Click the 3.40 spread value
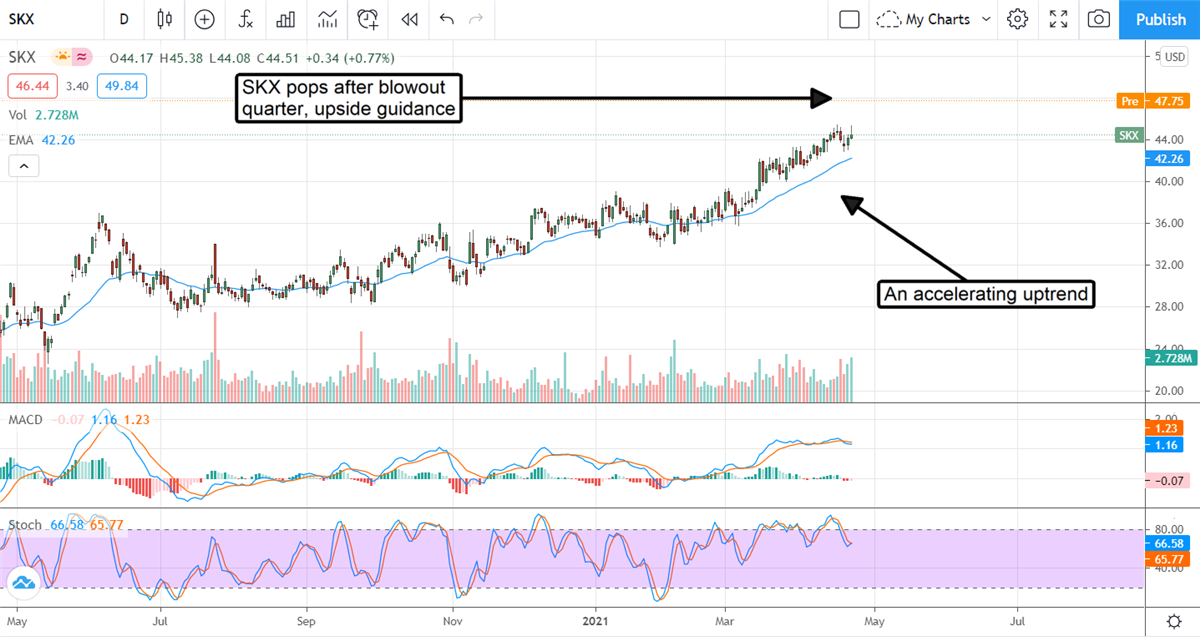Screen dimensions: 1200x641 (77, 87)
